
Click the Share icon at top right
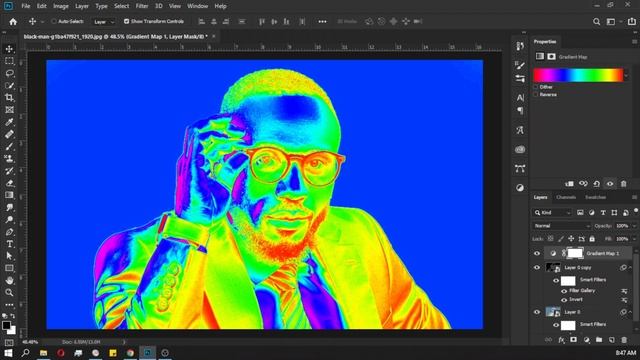[631, 22]
